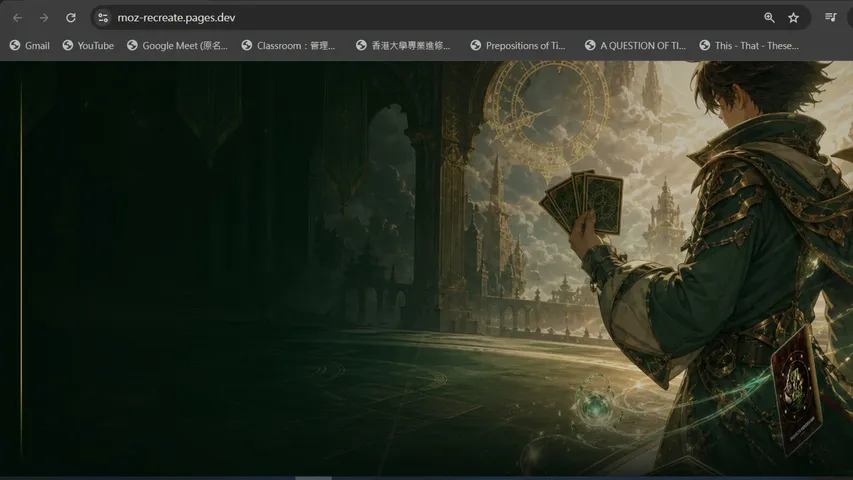Click the globe icon beside This - That bookmark

(x=705, y=46)
